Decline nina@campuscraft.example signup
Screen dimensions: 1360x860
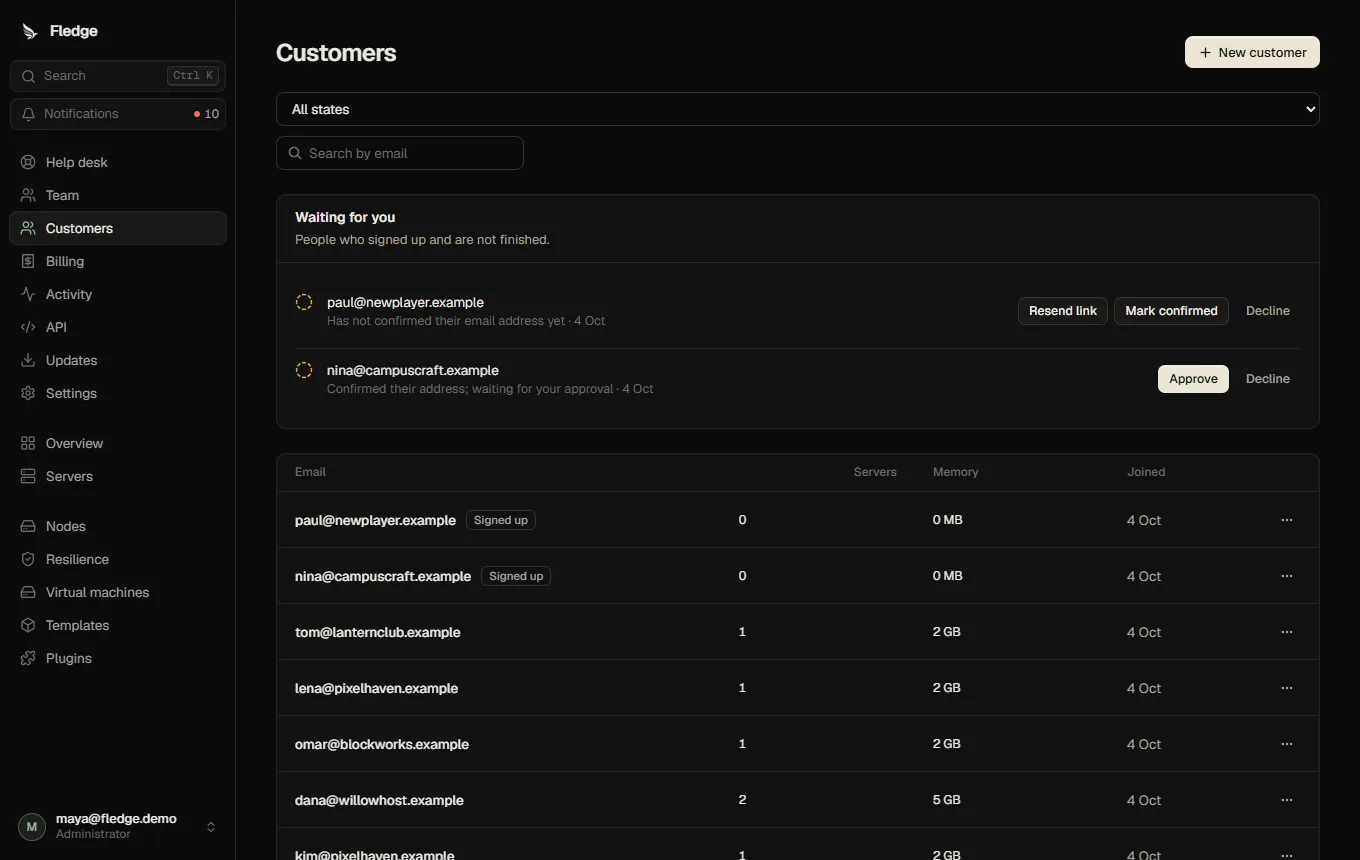pos(1268,379)
